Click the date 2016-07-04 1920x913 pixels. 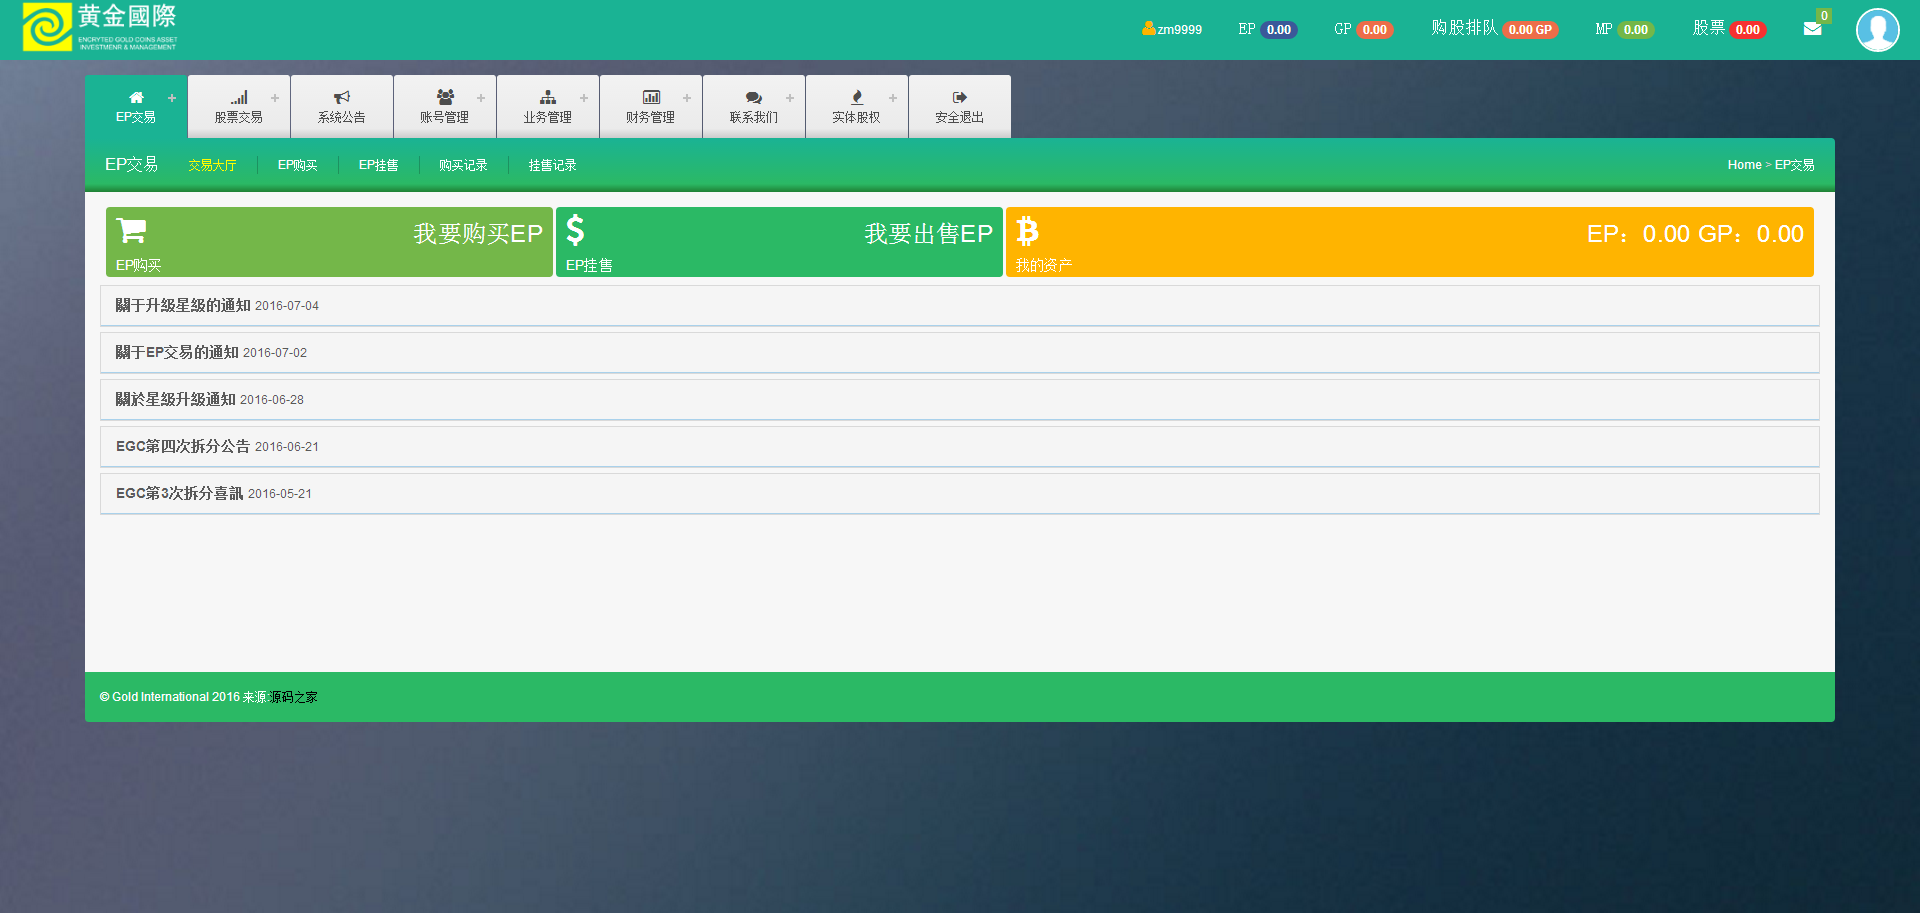pos(287,306)
